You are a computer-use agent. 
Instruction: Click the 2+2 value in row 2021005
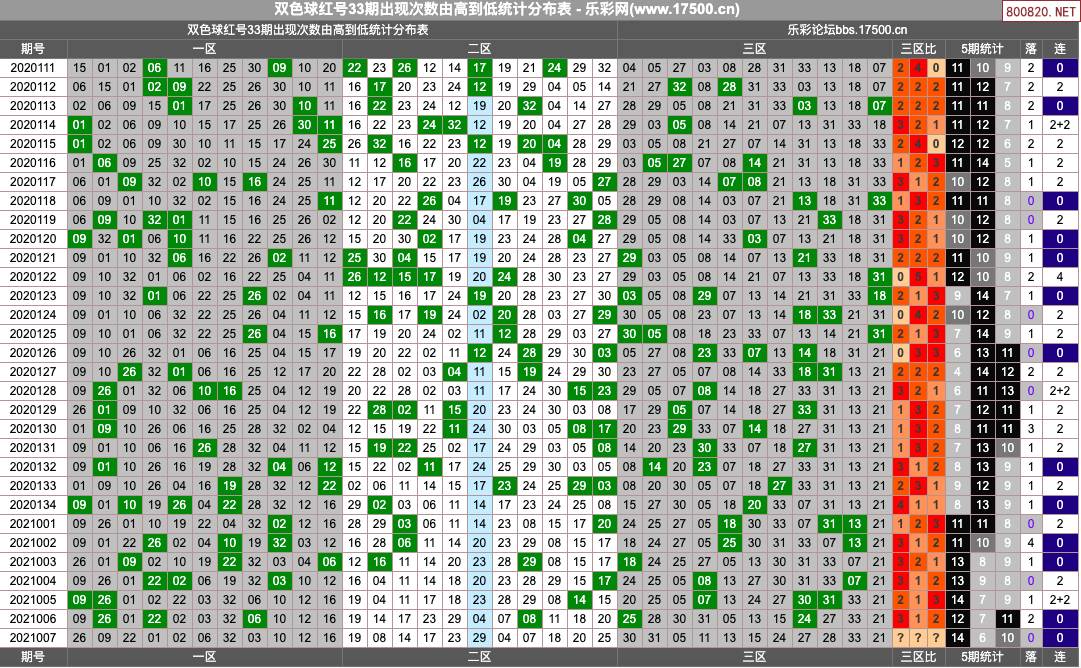(1060, 600)
